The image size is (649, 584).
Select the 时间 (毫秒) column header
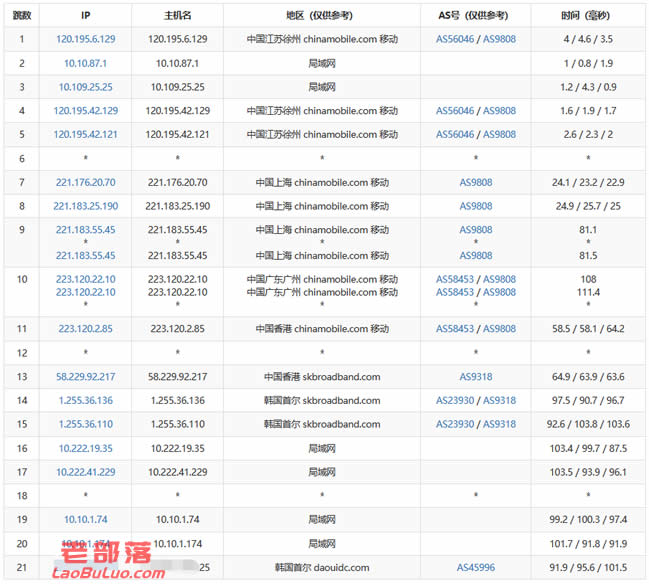click(585, 16)
